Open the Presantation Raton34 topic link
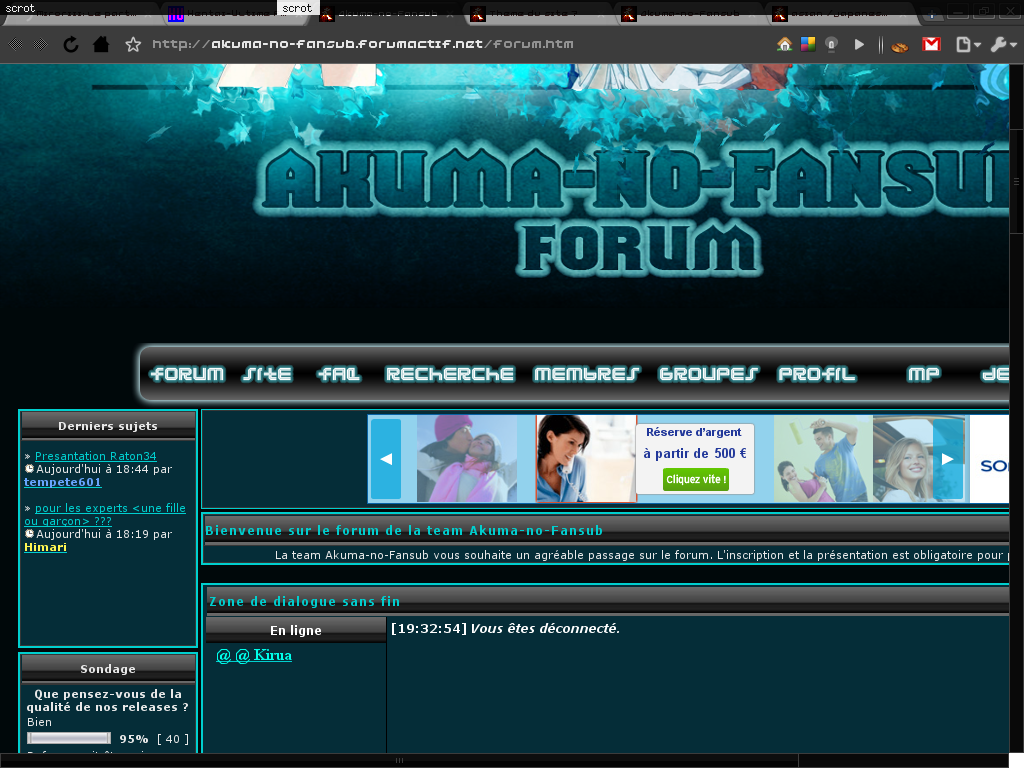Screen dimensions: 1024x768 click(x=96, y=456)
